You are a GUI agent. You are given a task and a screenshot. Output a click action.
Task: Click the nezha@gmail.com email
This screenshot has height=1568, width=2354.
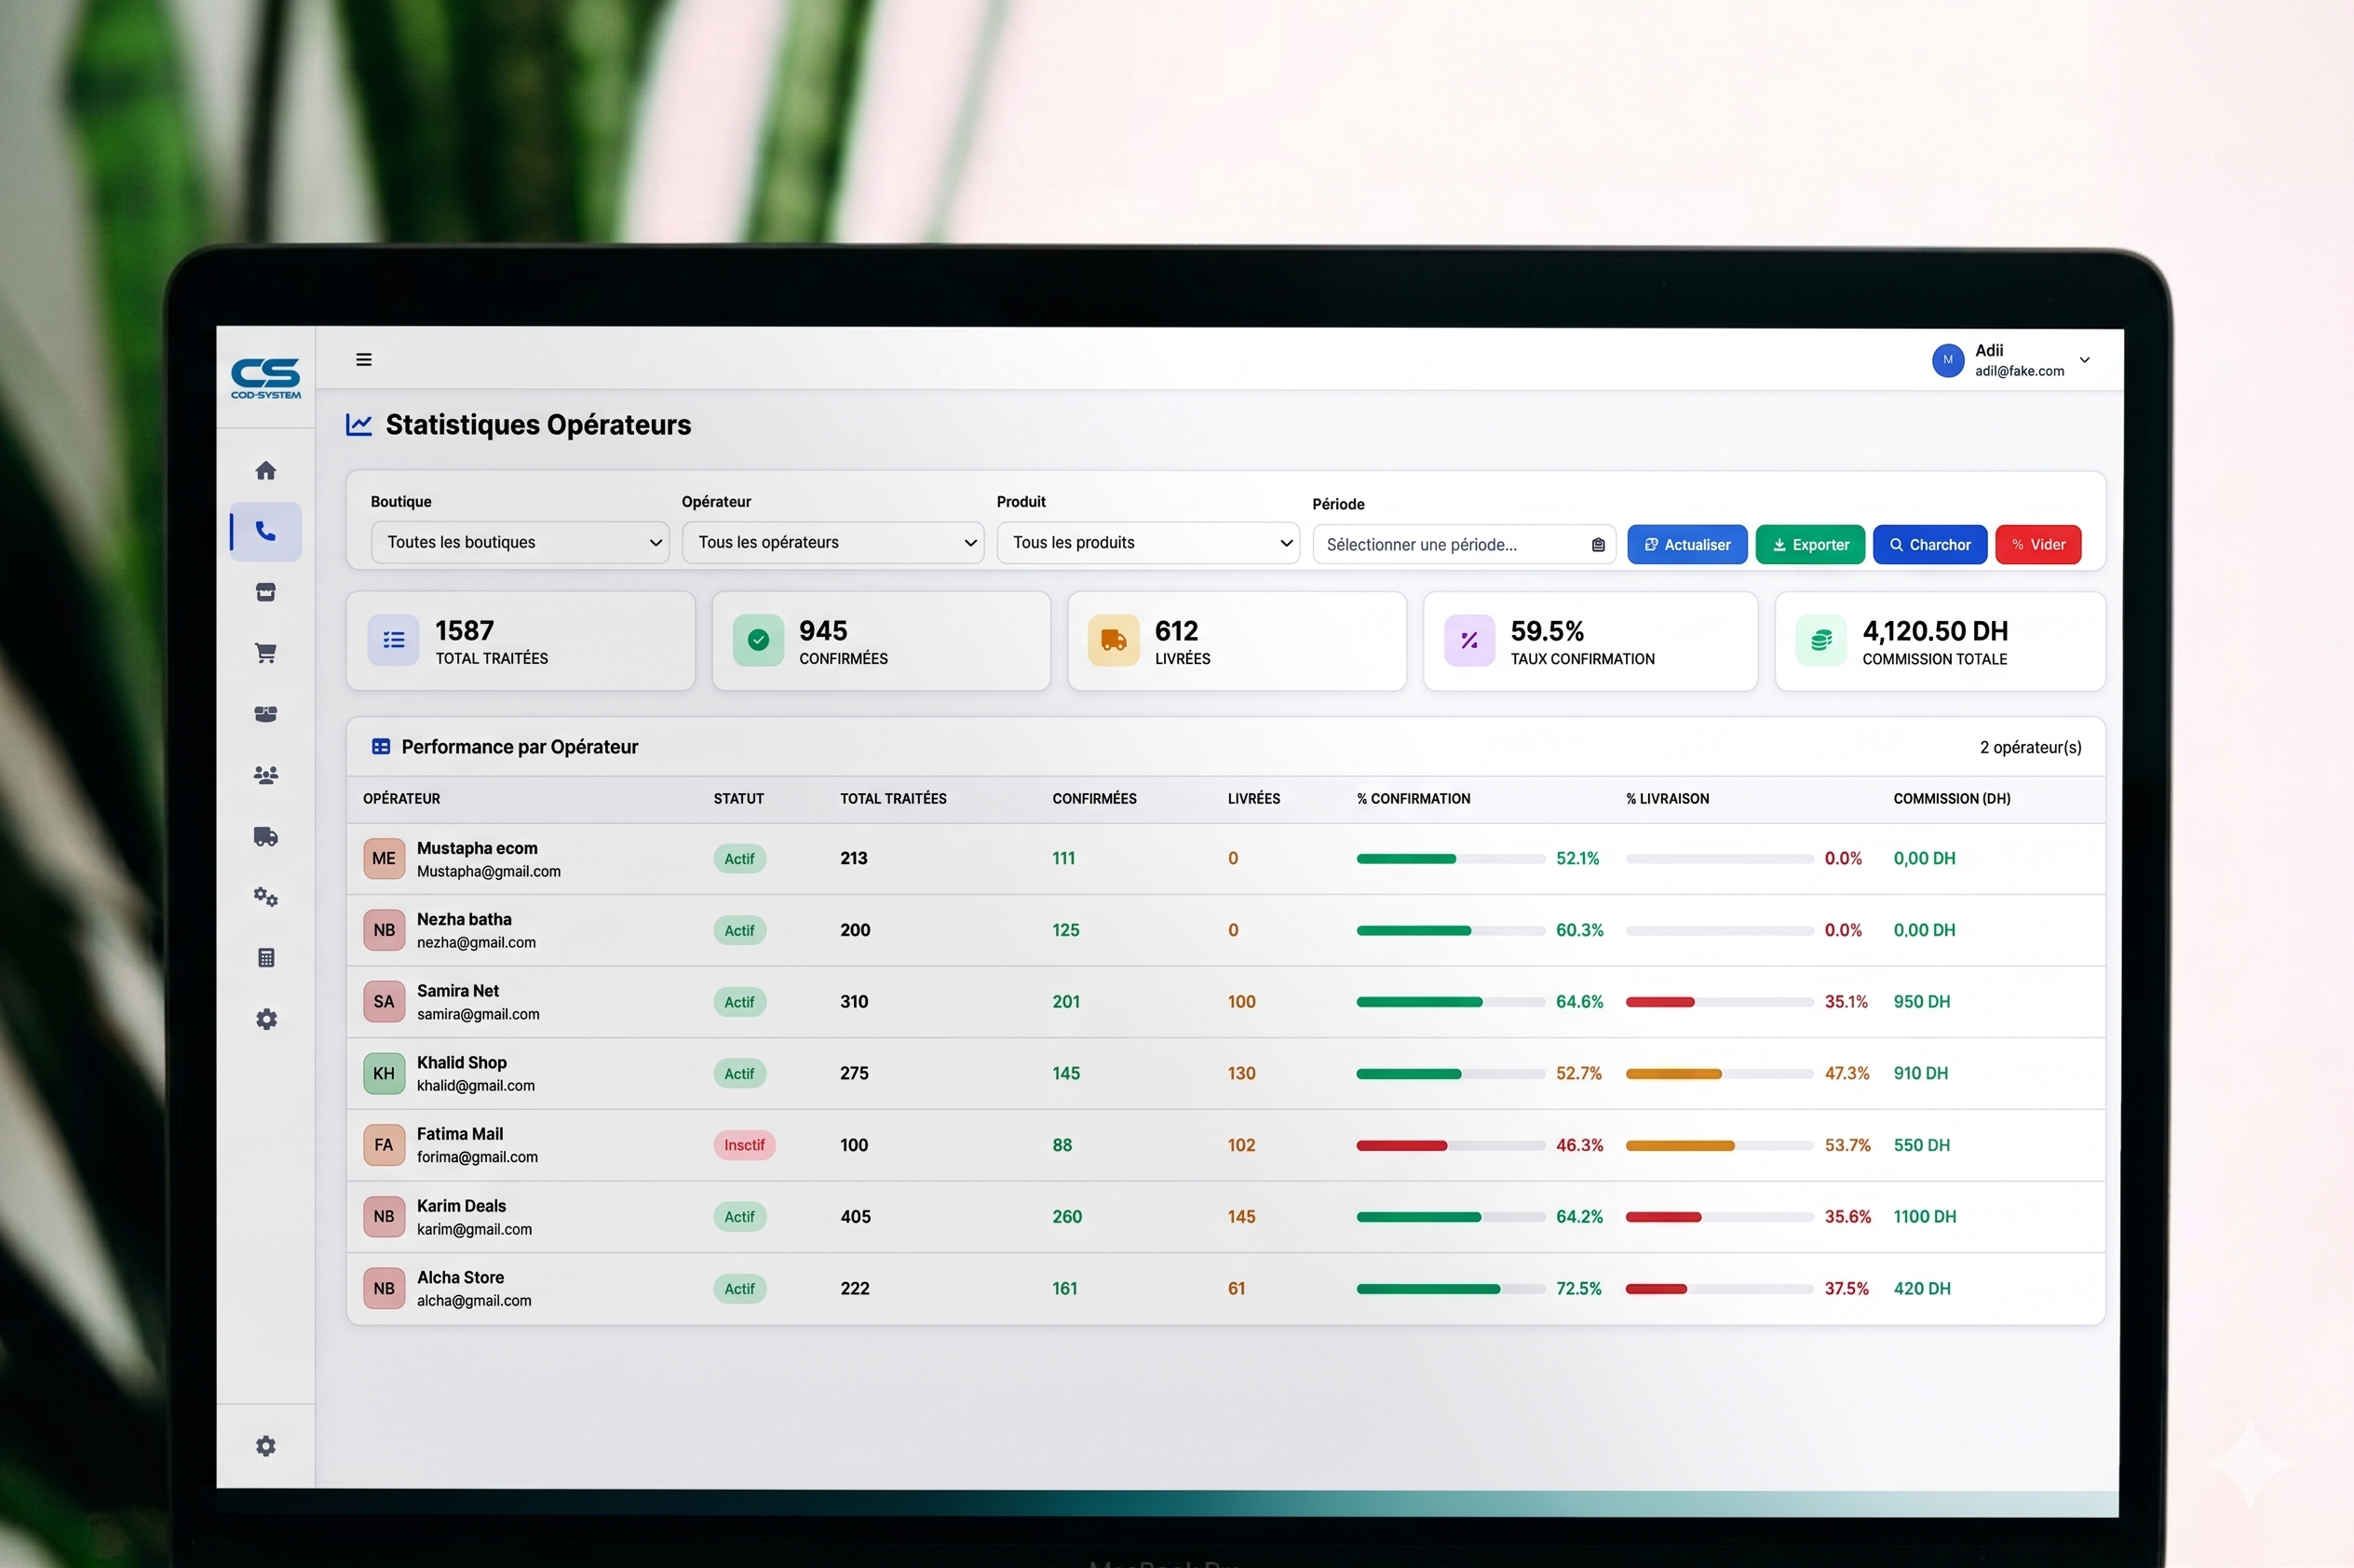[476, 943]
